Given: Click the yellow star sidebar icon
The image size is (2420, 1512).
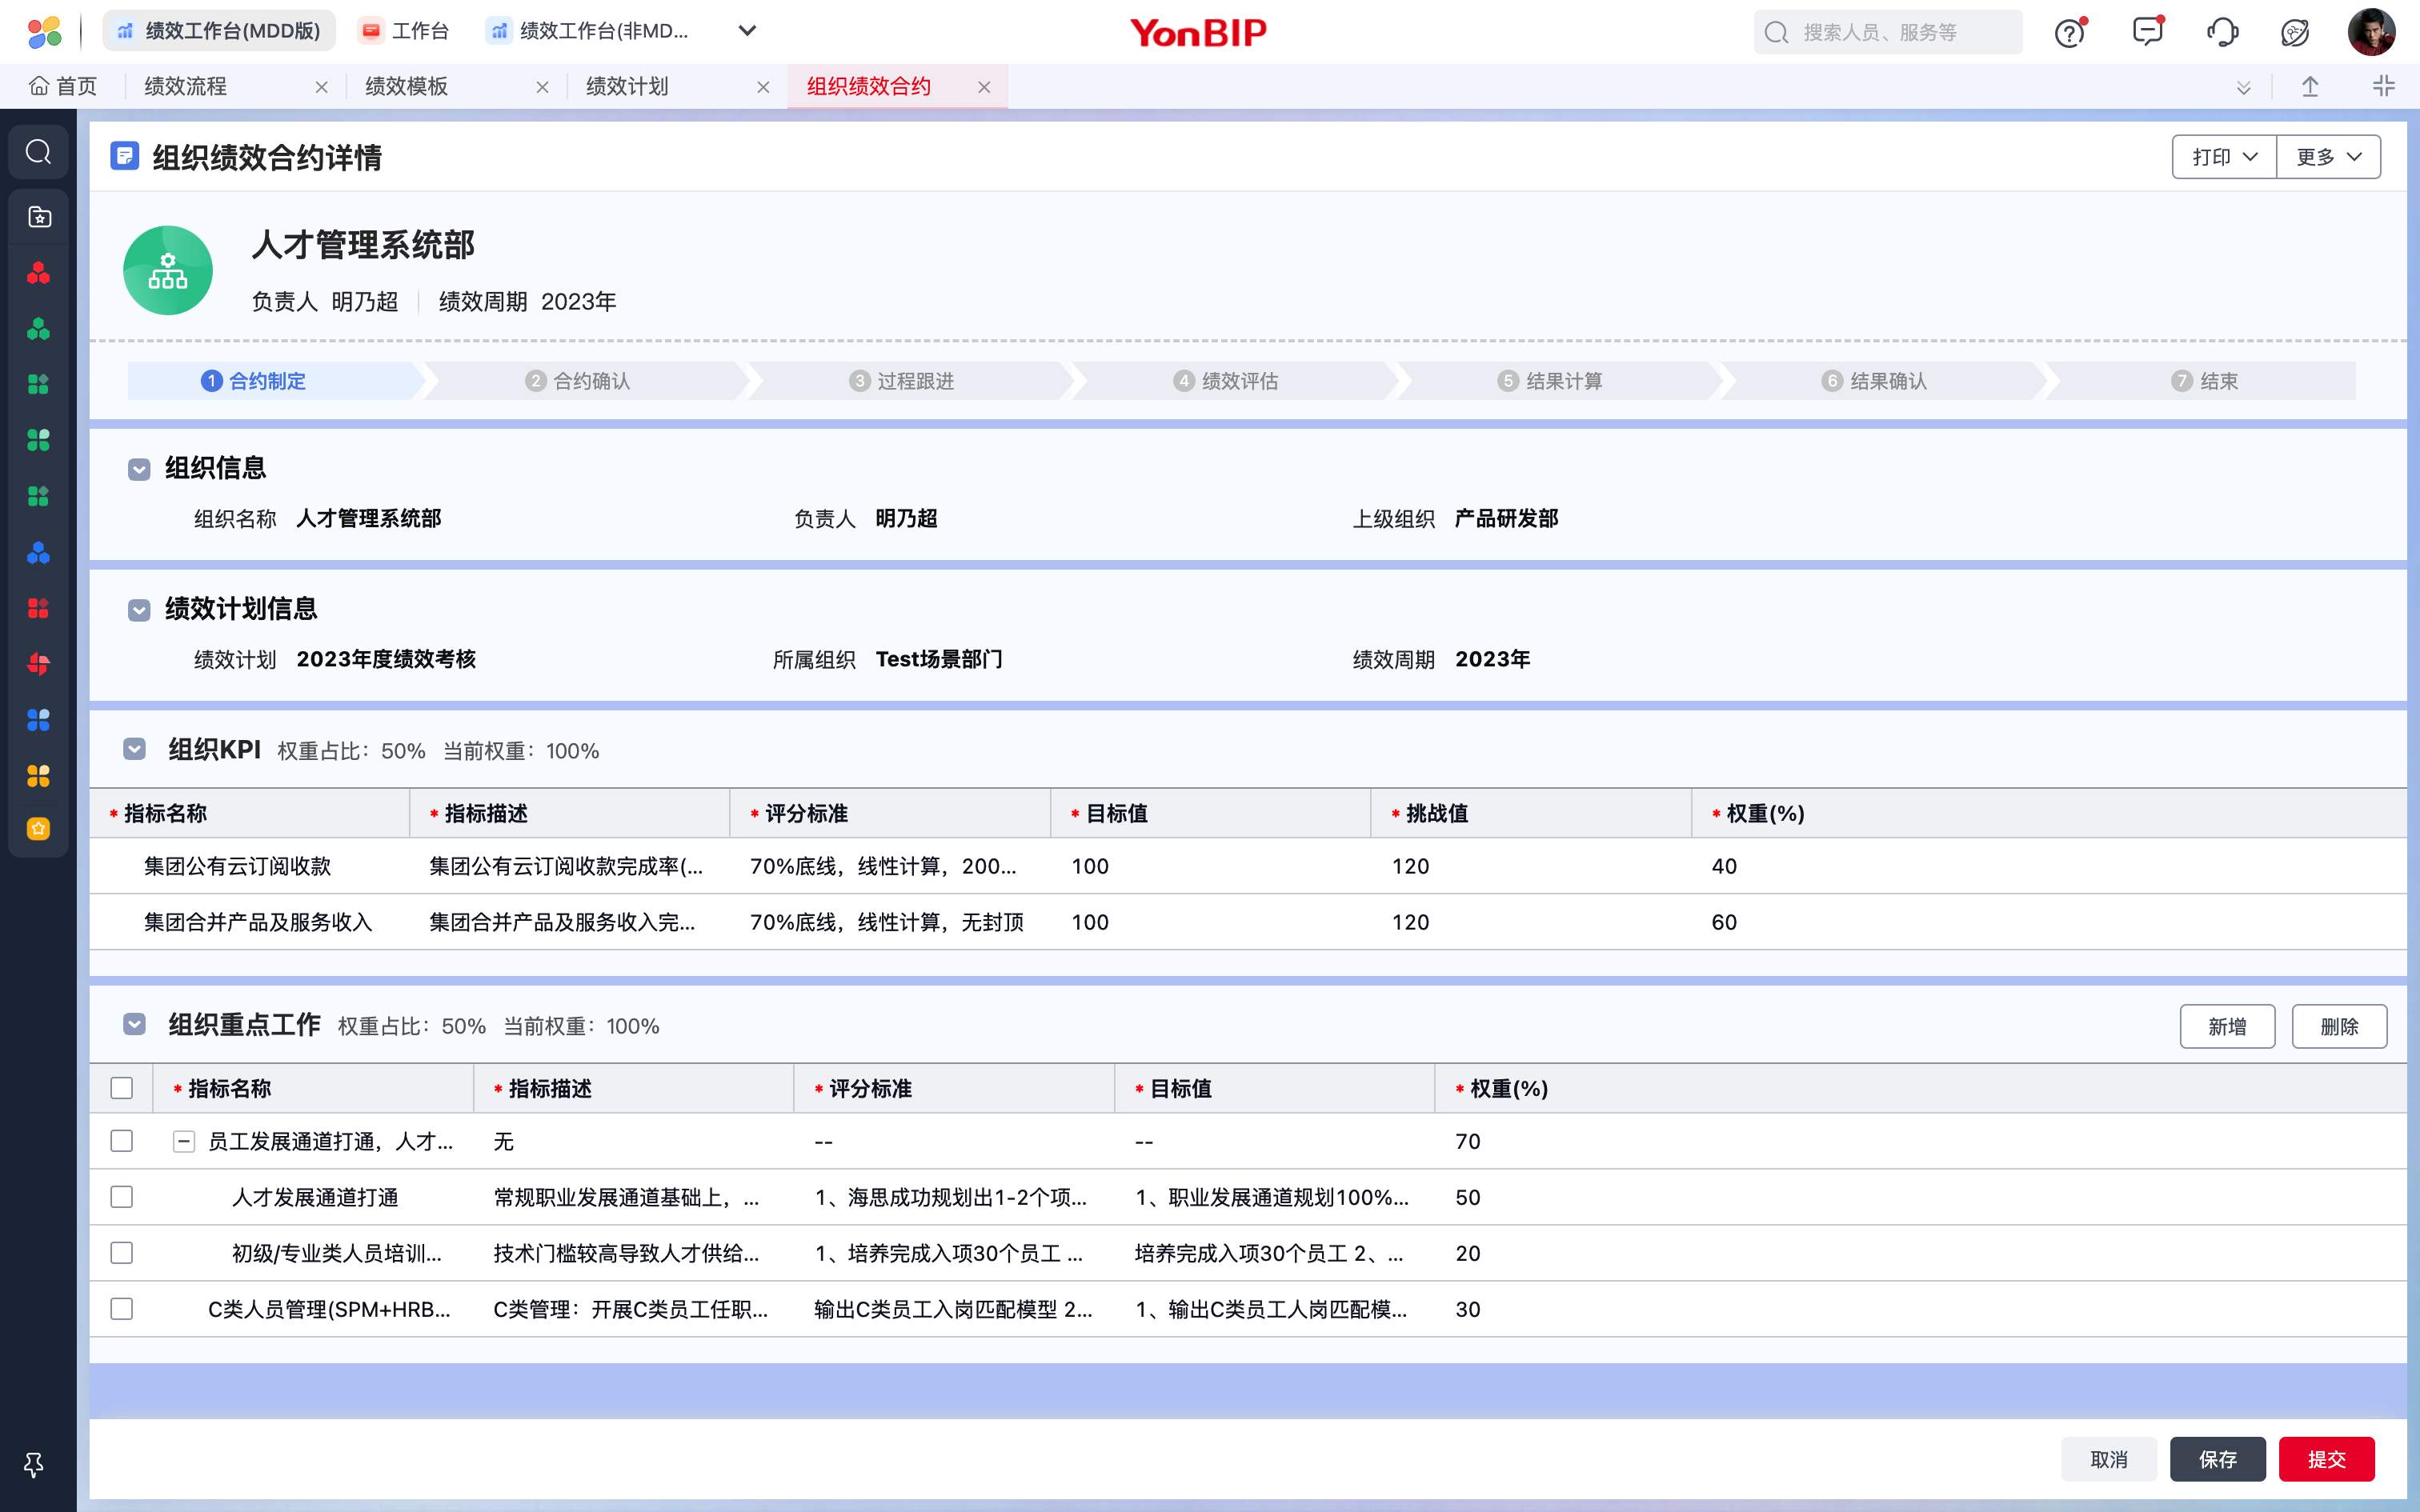Looking at the screenshot, I should [x=38, y=828].
